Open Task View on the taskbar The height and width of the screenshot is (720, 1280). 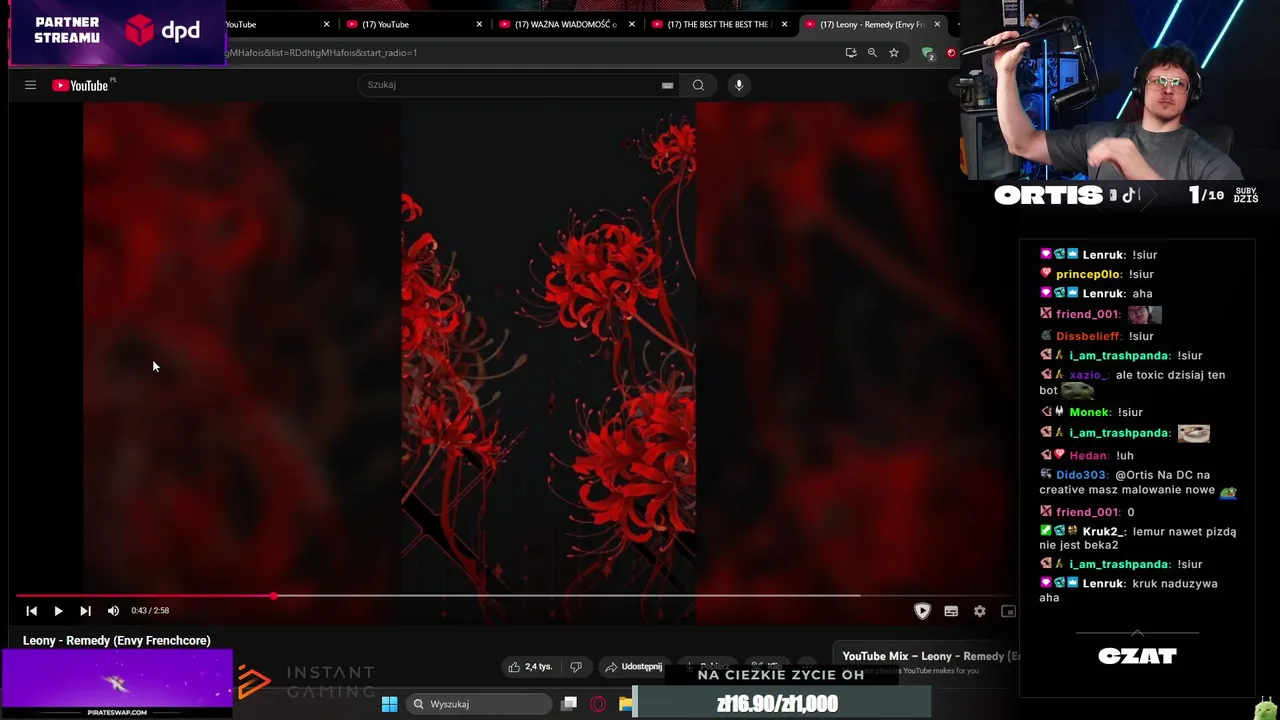tap(569, 704)
